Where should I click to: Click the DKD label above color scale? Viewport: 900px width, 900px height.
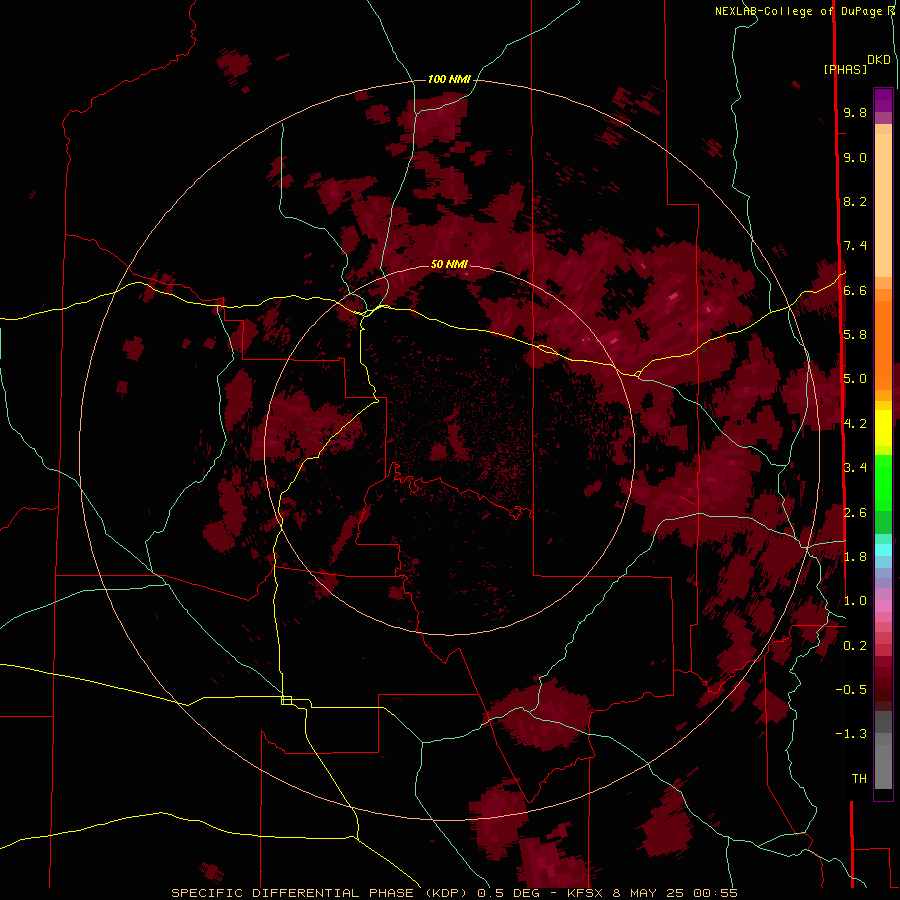click(x=879, y=60)
